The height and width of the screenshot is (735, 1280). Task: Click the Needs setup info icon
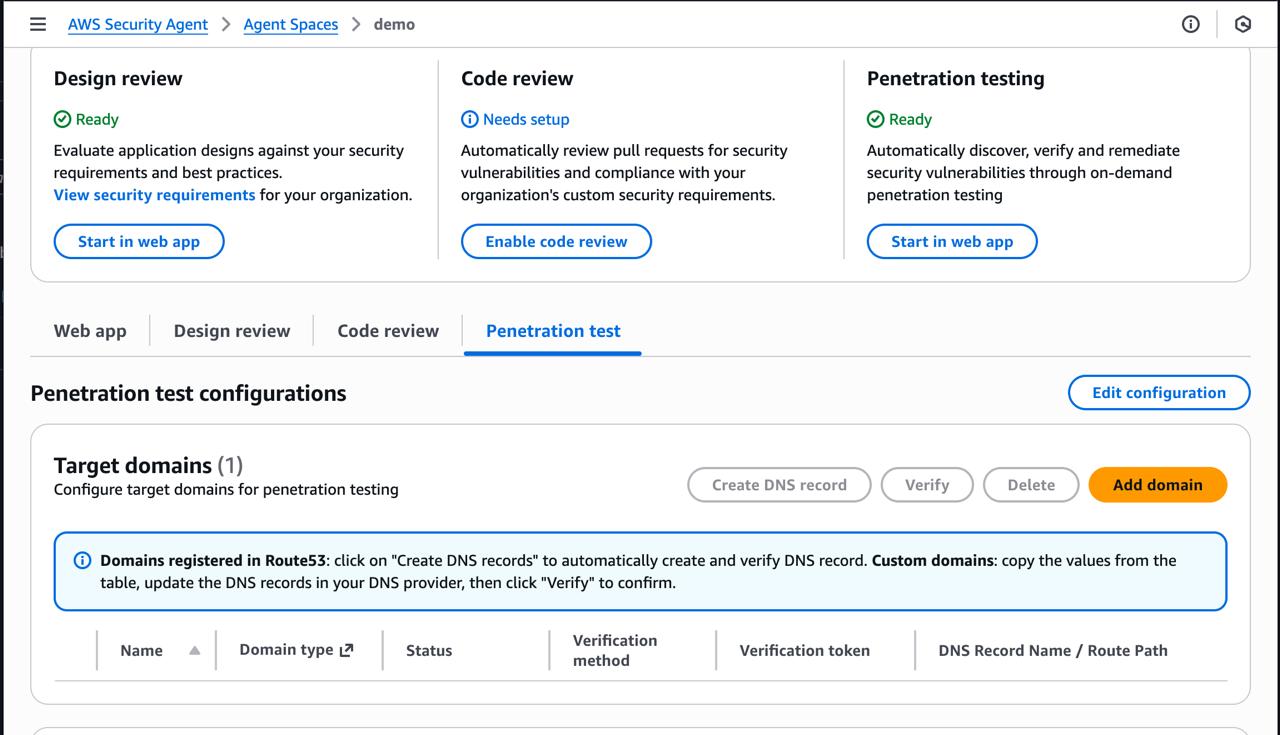469,119
